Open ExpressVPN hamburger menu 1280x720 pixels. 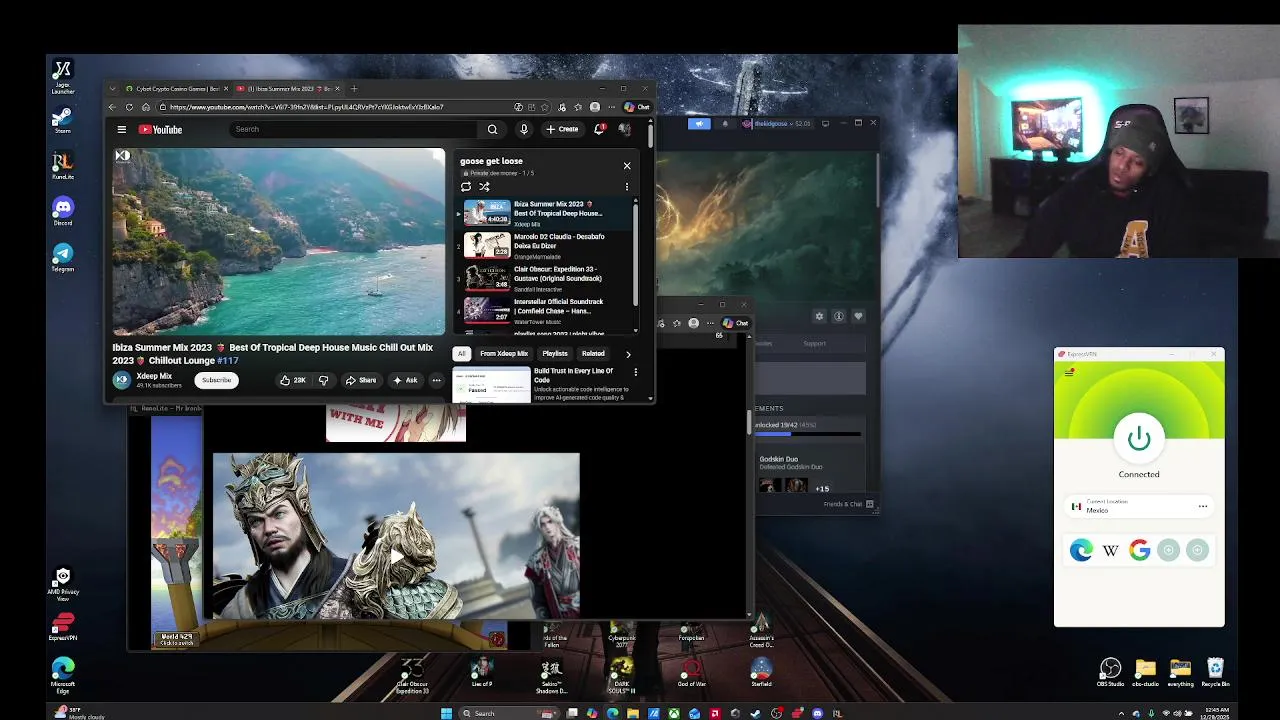coord(1069,372)
